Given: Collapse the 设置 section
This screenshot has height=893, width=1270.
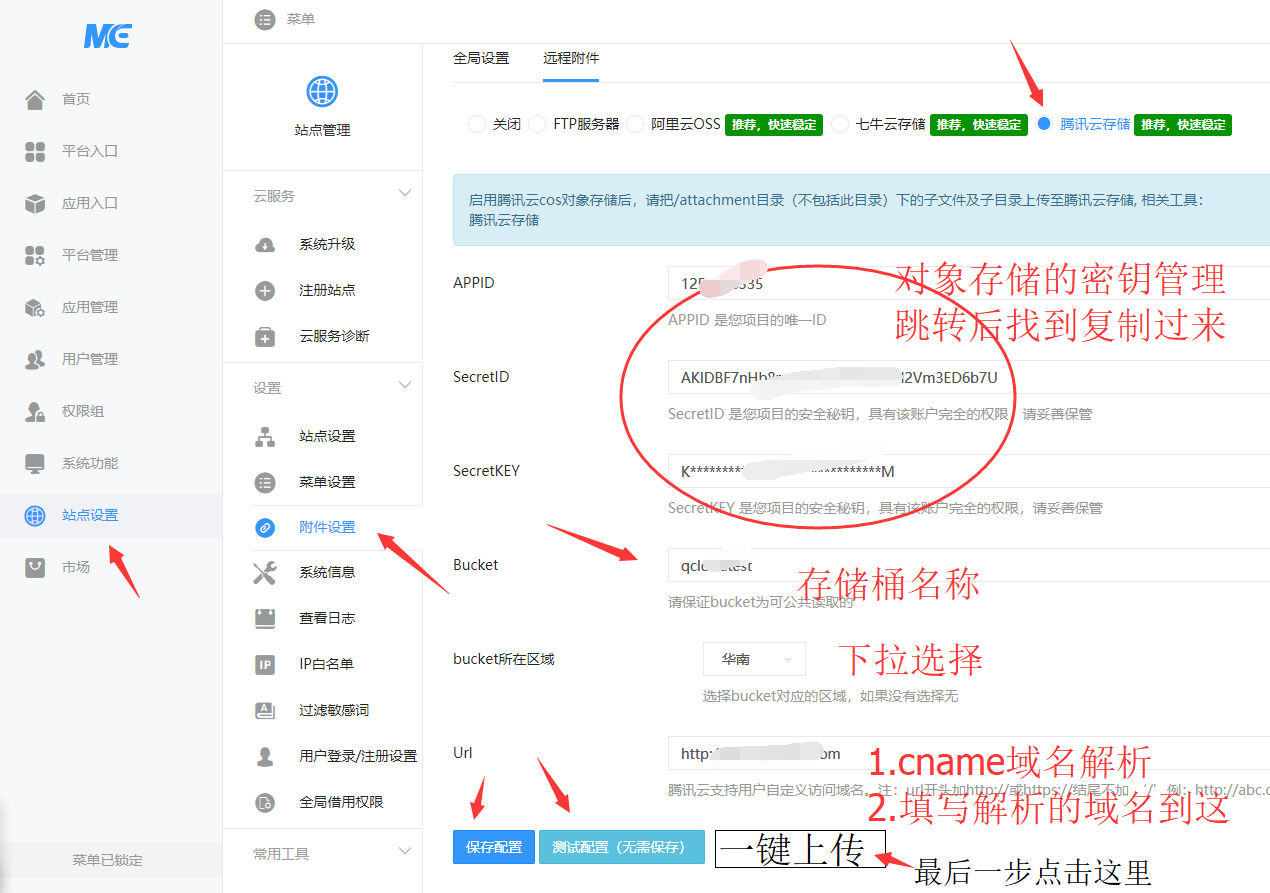Looking at the screenshot, I should (x=405, y=385).
